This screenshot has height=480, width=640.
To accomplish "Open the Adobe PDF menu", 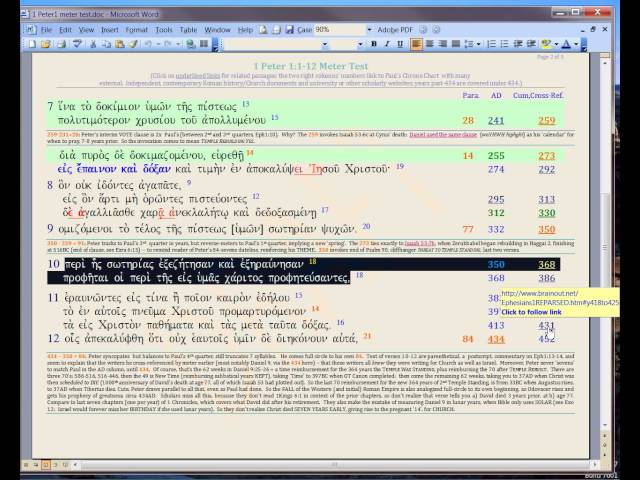I will [x=395, y=30].
